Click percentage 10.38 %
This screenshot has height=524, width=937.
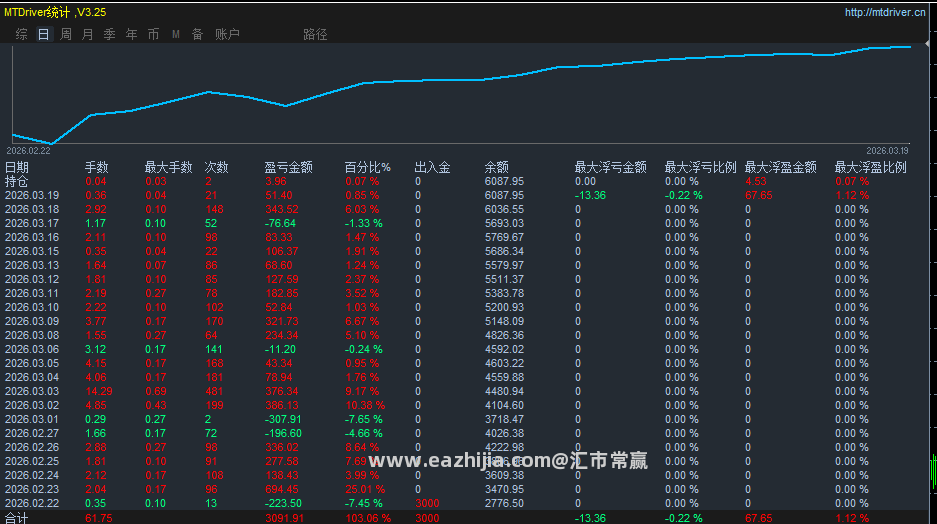click(x=365, y=405)
